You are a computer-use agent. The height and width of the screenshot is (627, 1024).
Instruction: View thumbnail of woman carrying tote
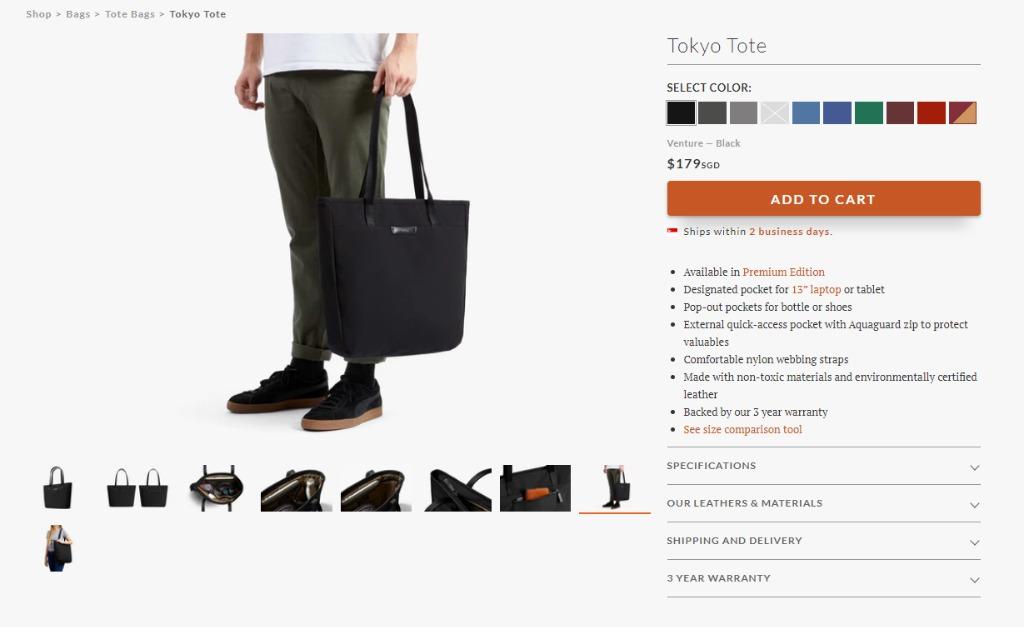[x=57, y=548]
